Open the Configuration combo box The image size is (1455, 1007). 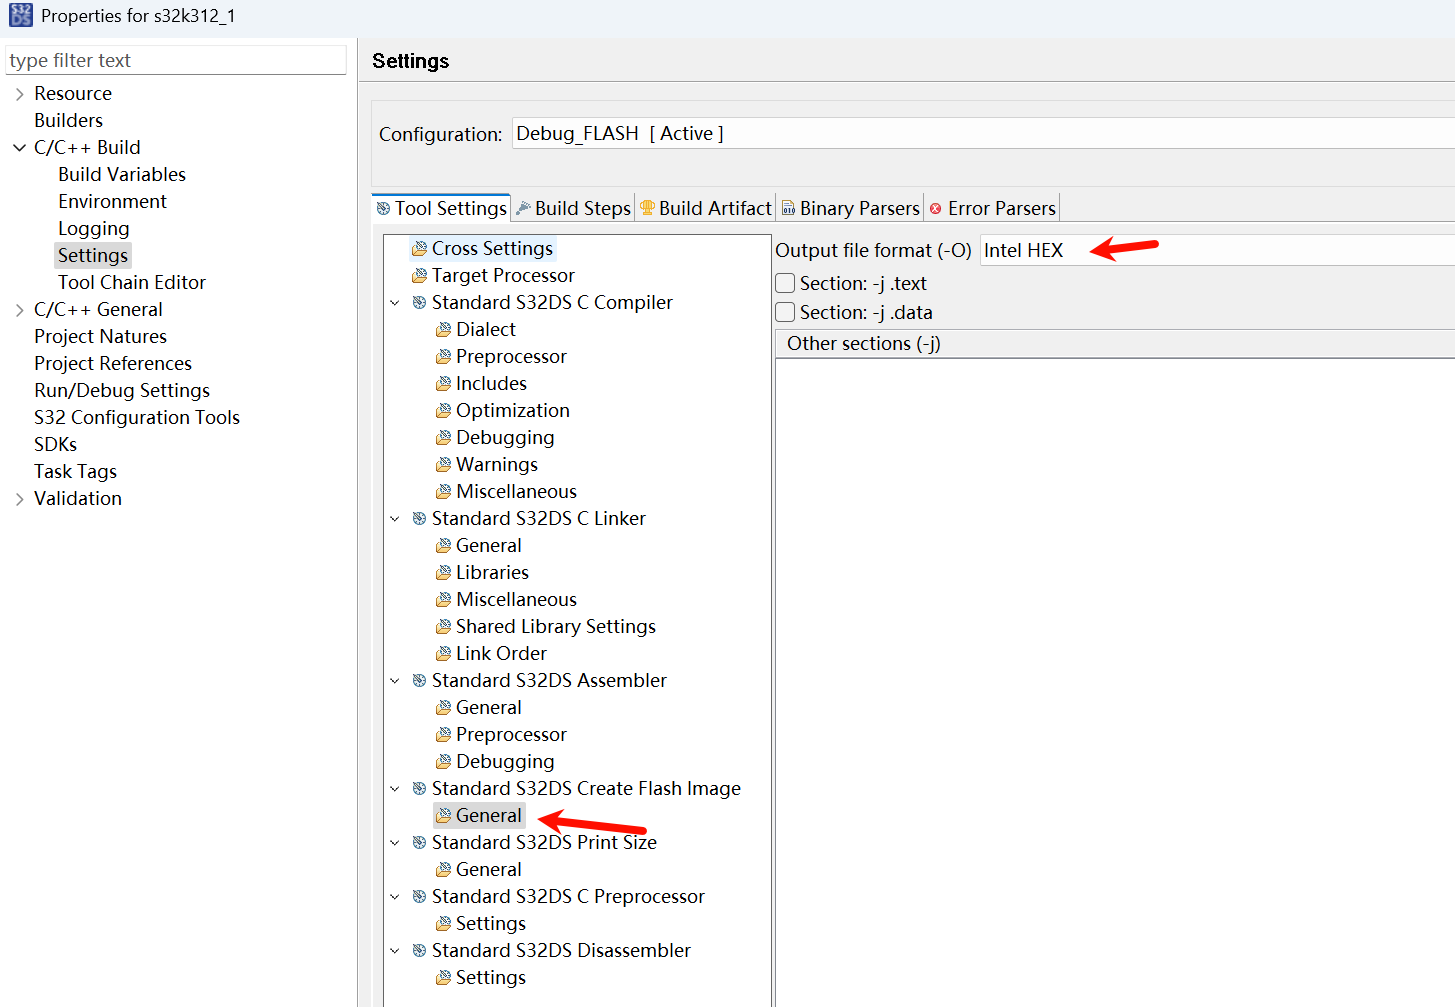tap(984, 134)
